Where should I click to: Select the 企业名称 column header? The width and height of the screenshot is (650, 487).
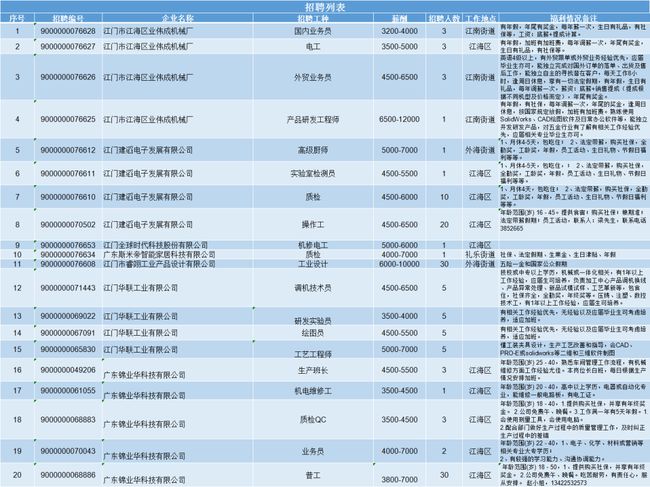(x=177, y=18)
